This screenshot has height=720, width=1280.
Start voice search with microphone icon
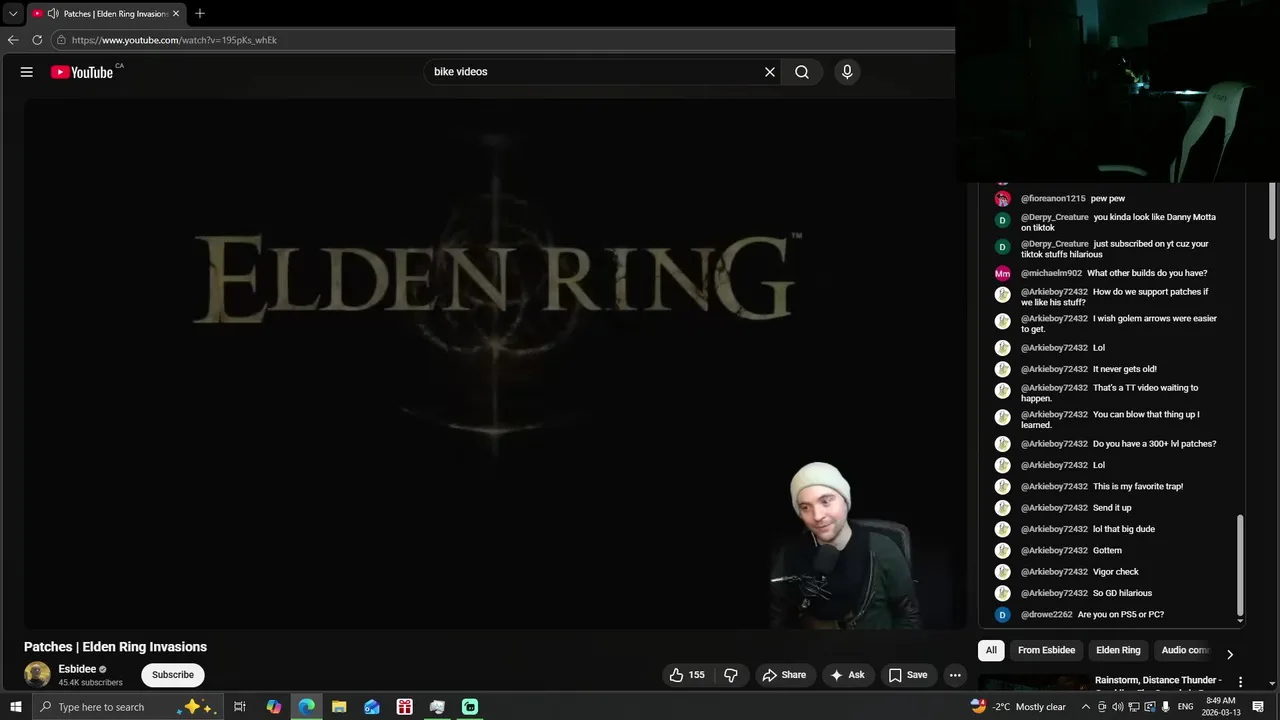[847, 72]
